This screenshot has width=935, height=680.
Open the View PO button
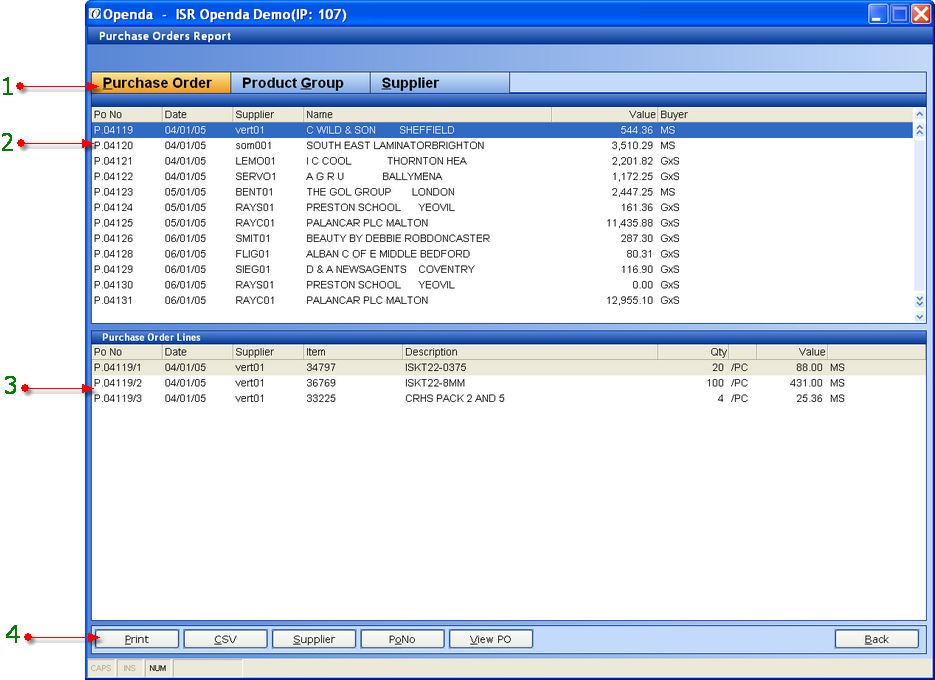pos(490,639)
